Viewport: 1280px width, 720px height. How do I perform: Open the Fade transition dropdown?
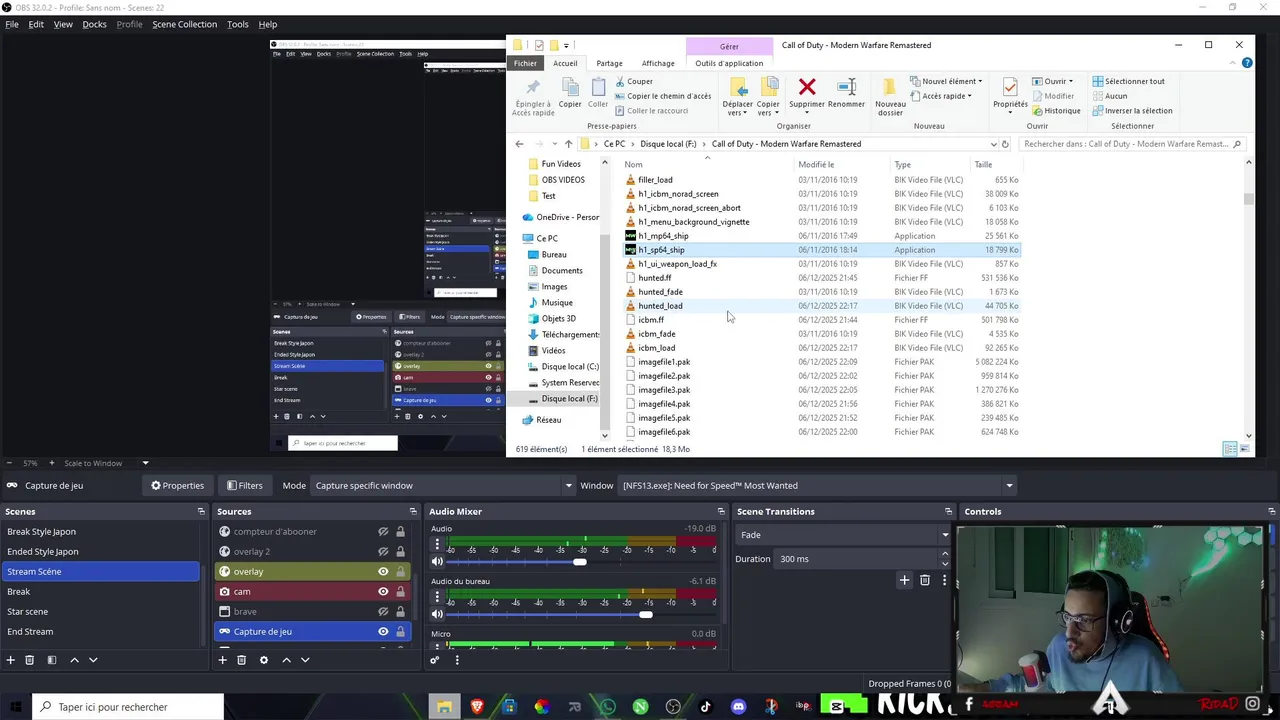click(844, 535)
